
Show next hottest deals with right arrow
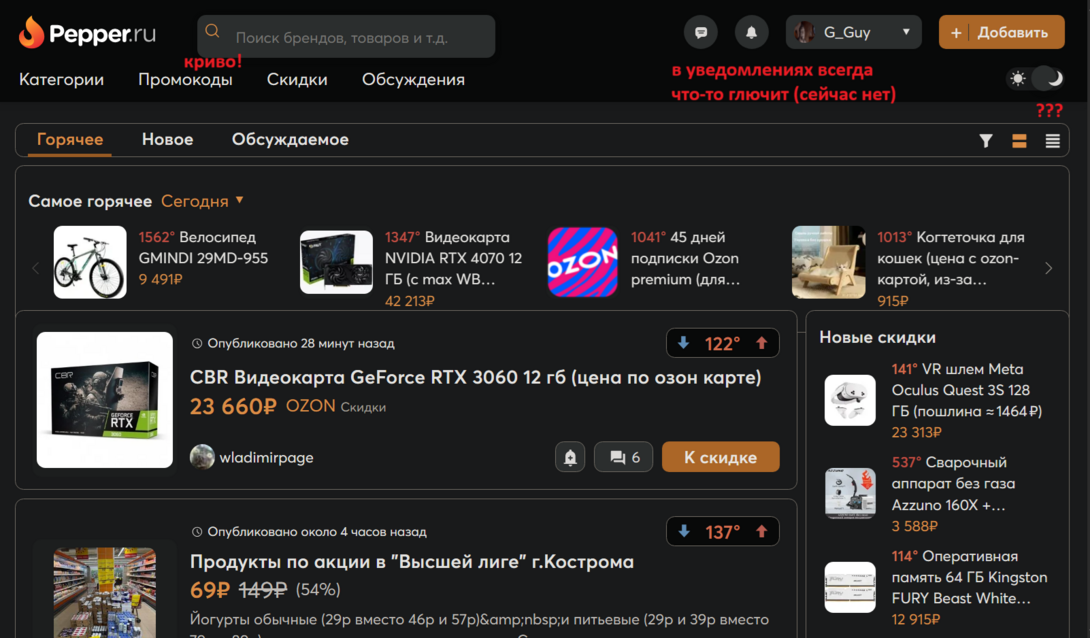pos(1048,268)
